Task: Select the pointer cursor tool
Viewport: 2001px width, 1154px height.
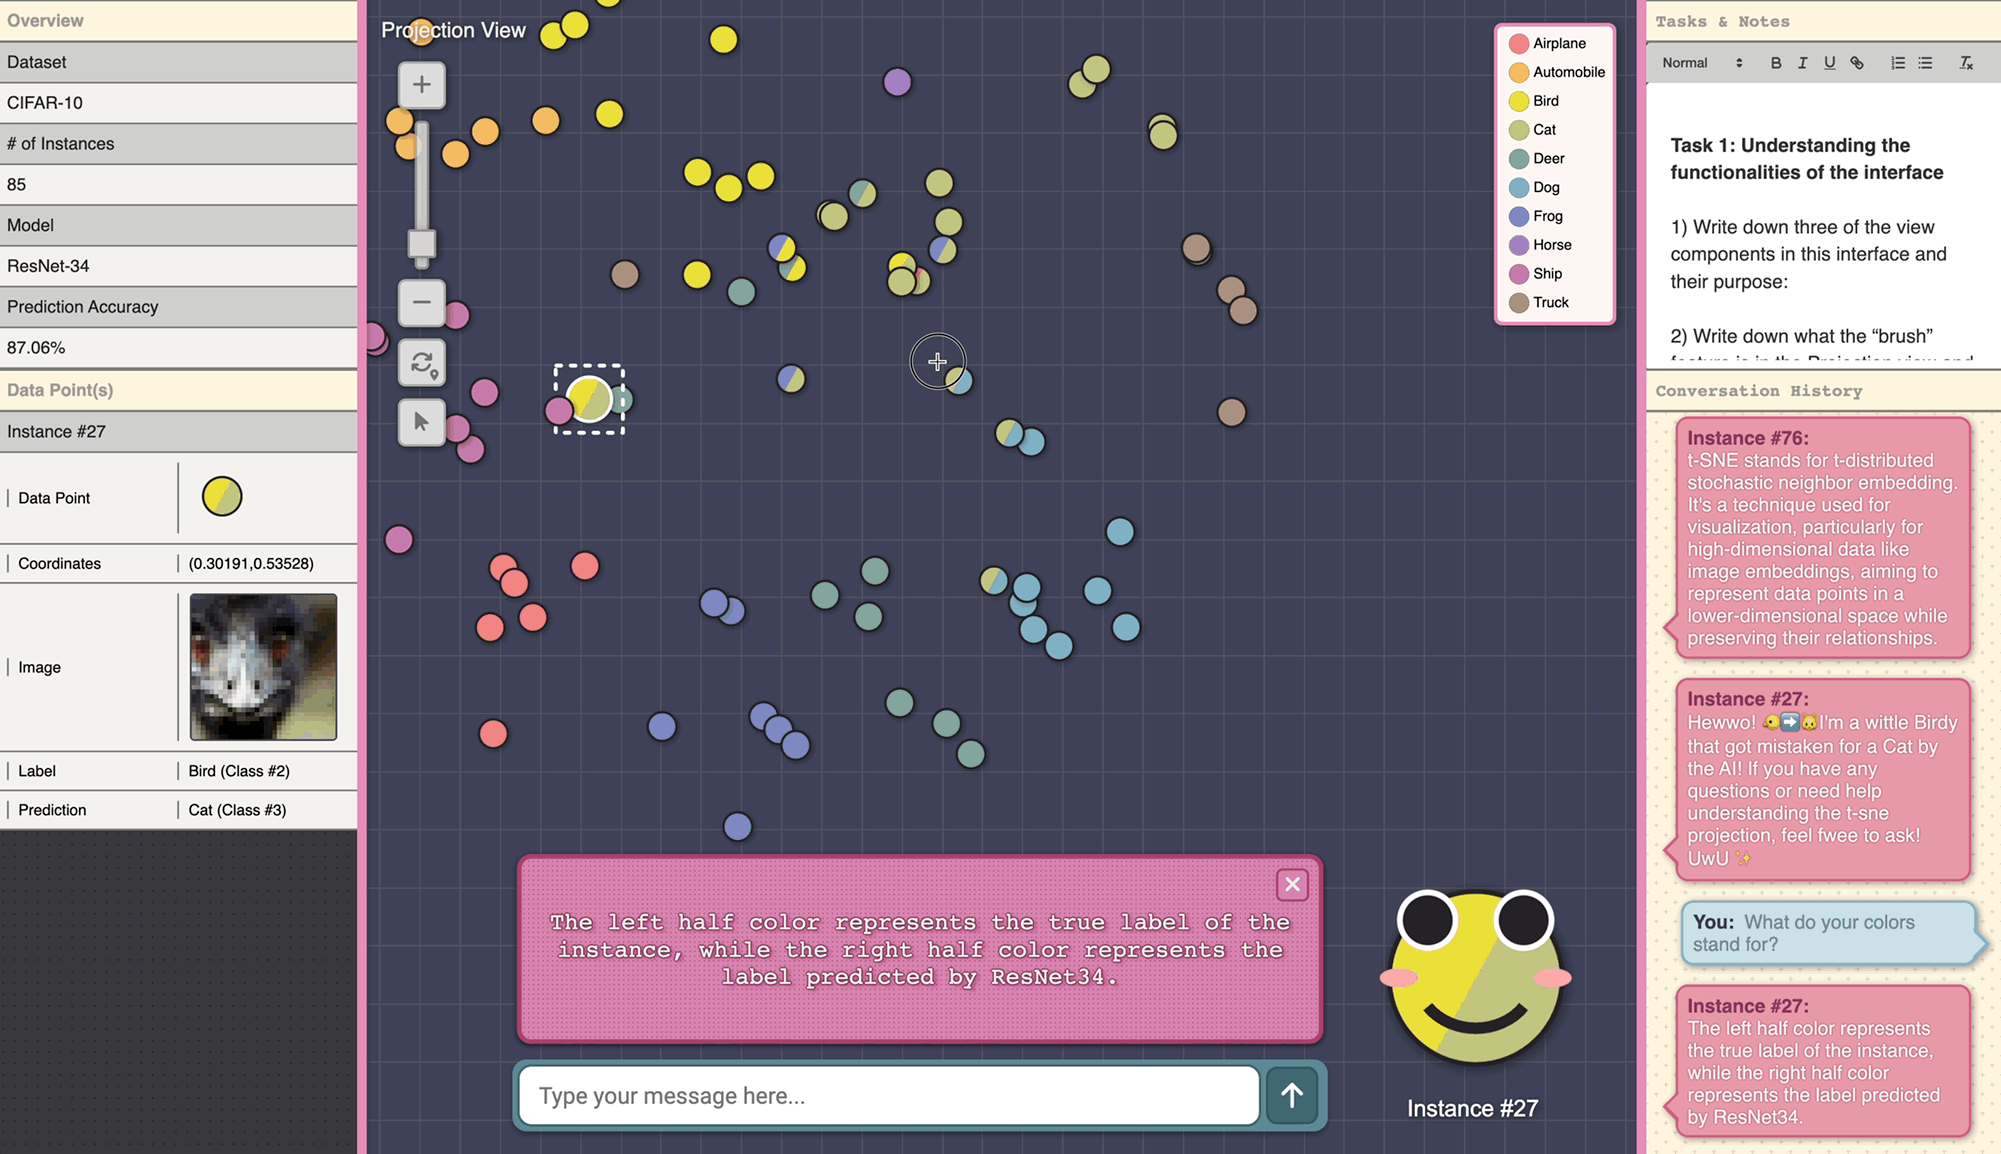Action: tap(421, 422)
